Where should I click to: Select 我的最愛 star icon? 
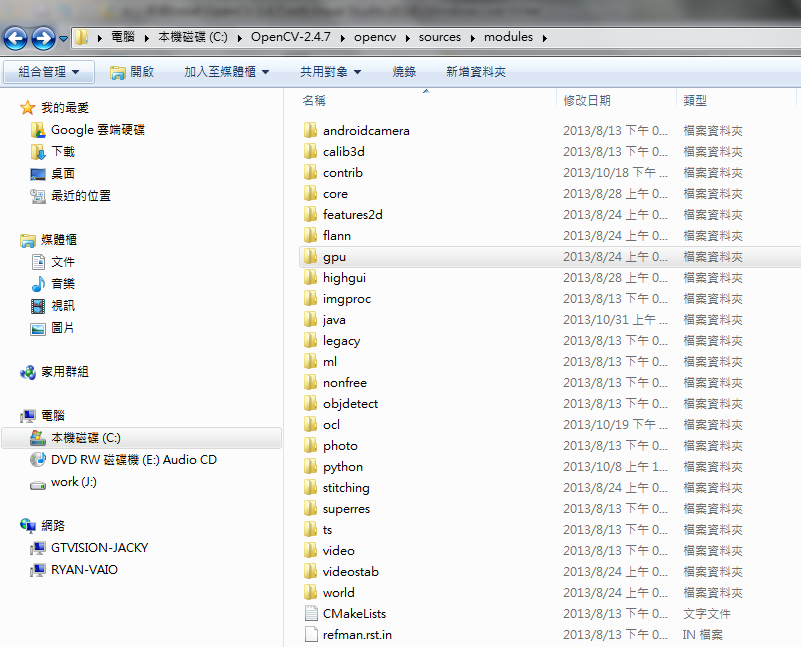[x=27, y=108]
